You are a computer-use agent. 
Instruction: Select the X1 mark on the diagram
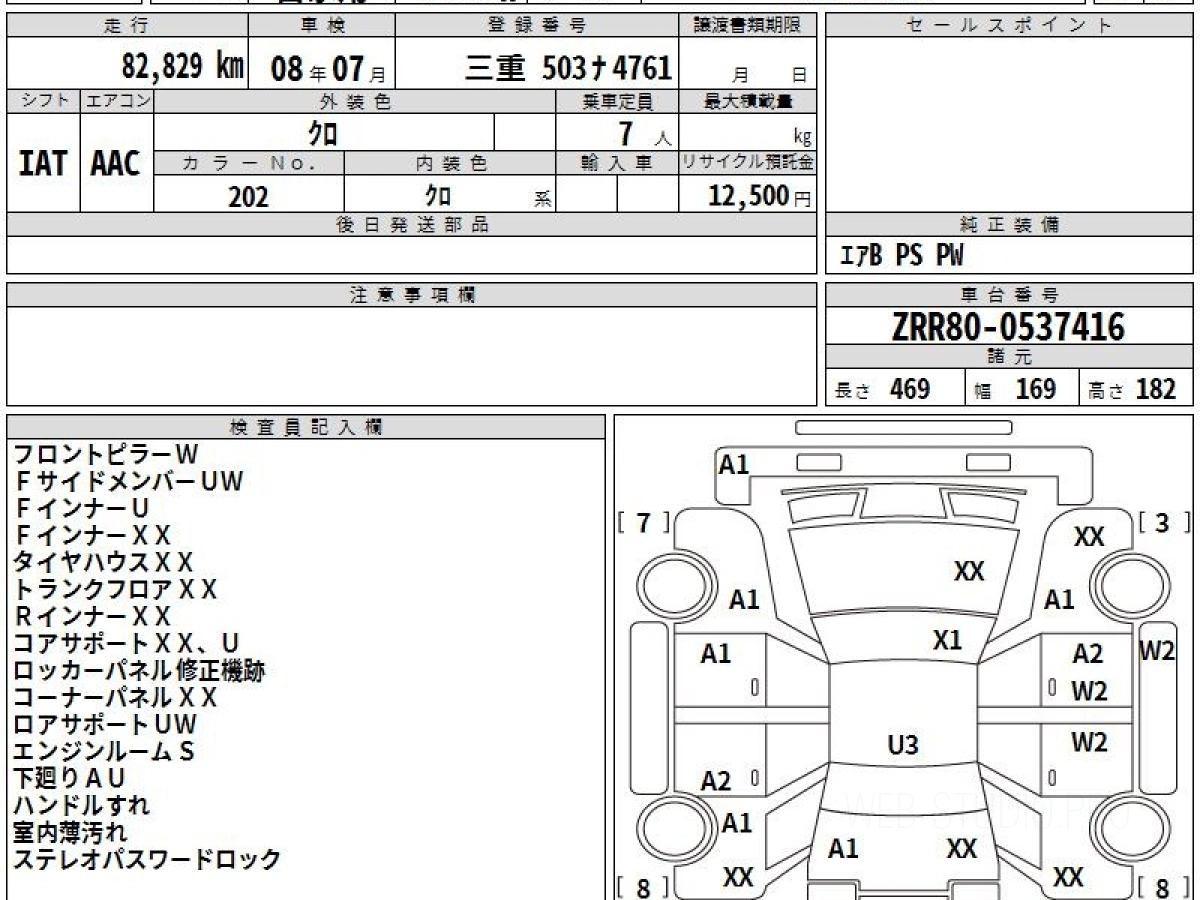click(x=947, y=640)
